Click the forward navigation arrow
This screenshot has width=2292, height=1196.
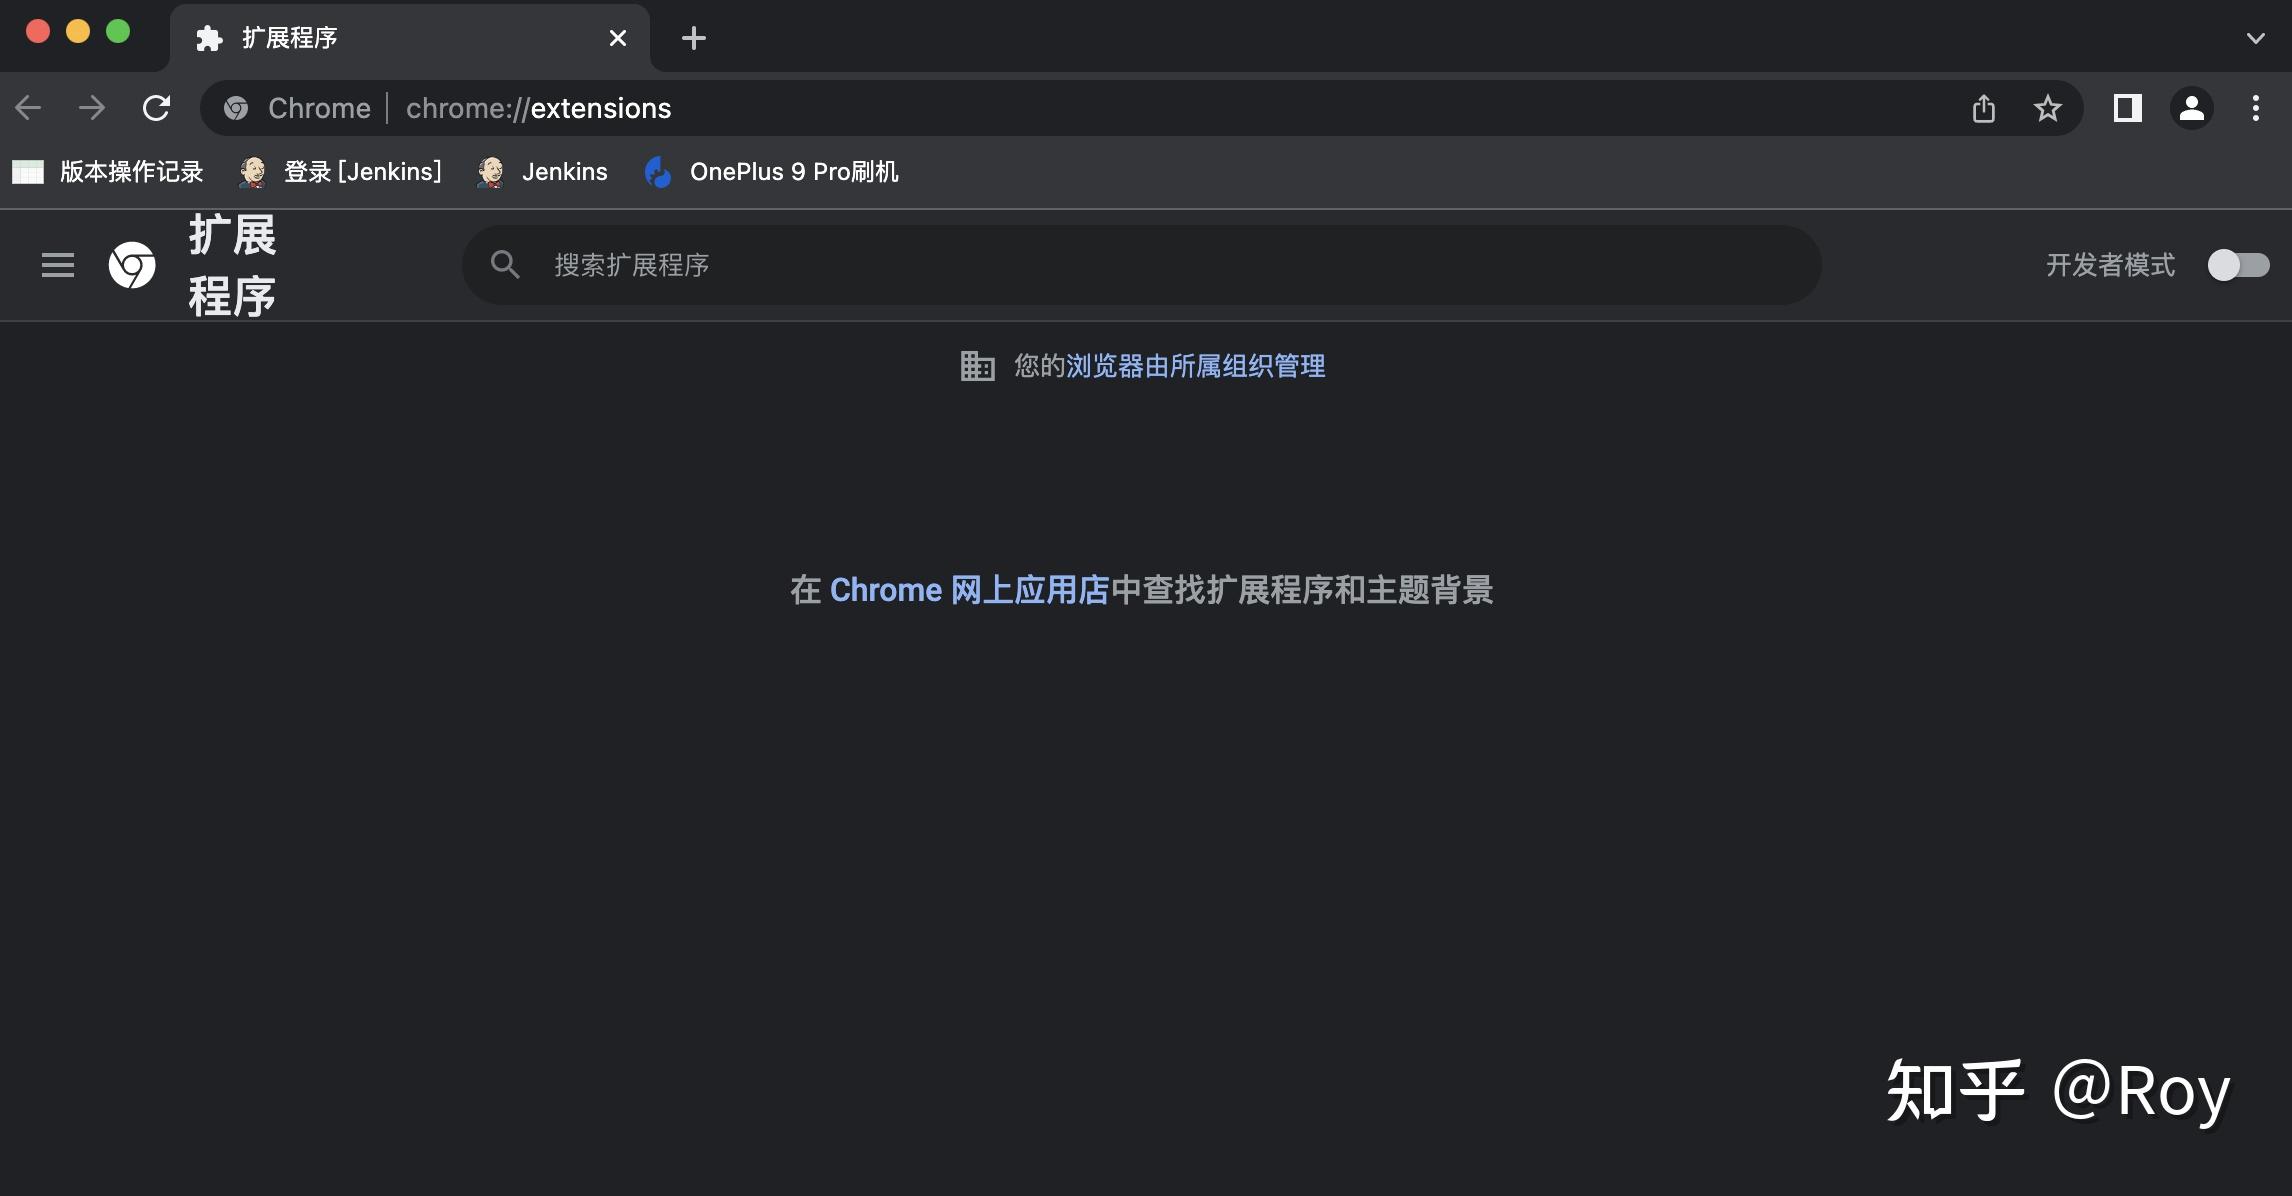click(x=91, y=106)
